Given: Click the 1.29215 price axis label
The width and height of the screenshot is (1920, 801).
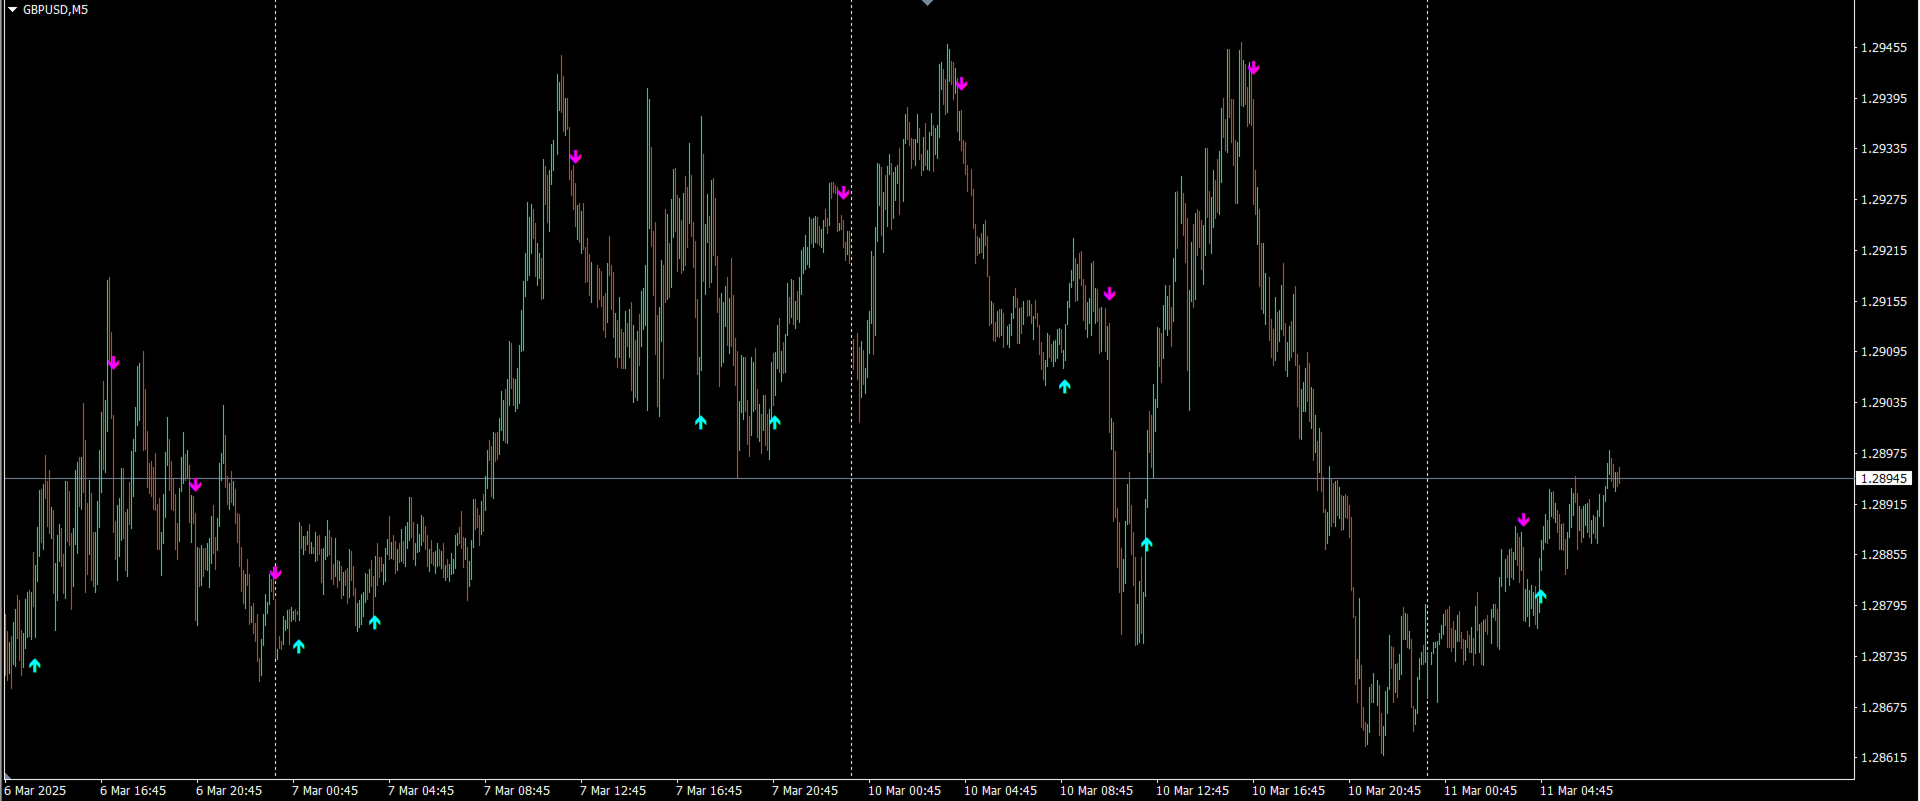Looking at the screenshot, I should coord(1883,251).
